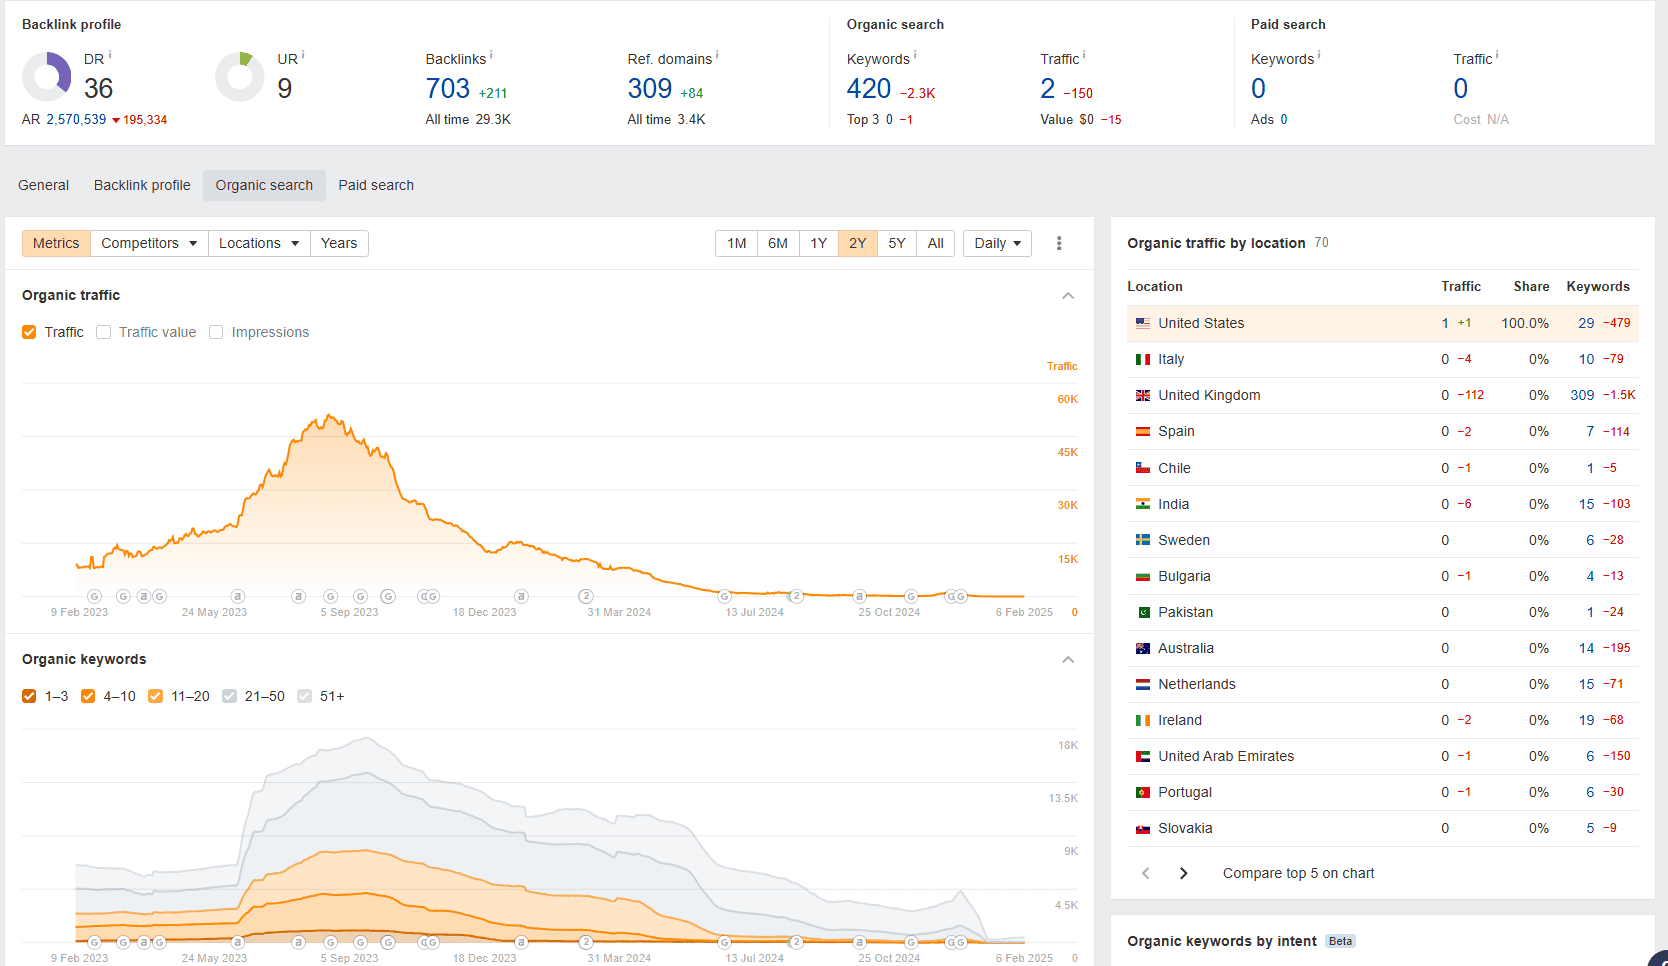Go to previous page of locations
The image size is (1668, 966).
point(1146,873)
